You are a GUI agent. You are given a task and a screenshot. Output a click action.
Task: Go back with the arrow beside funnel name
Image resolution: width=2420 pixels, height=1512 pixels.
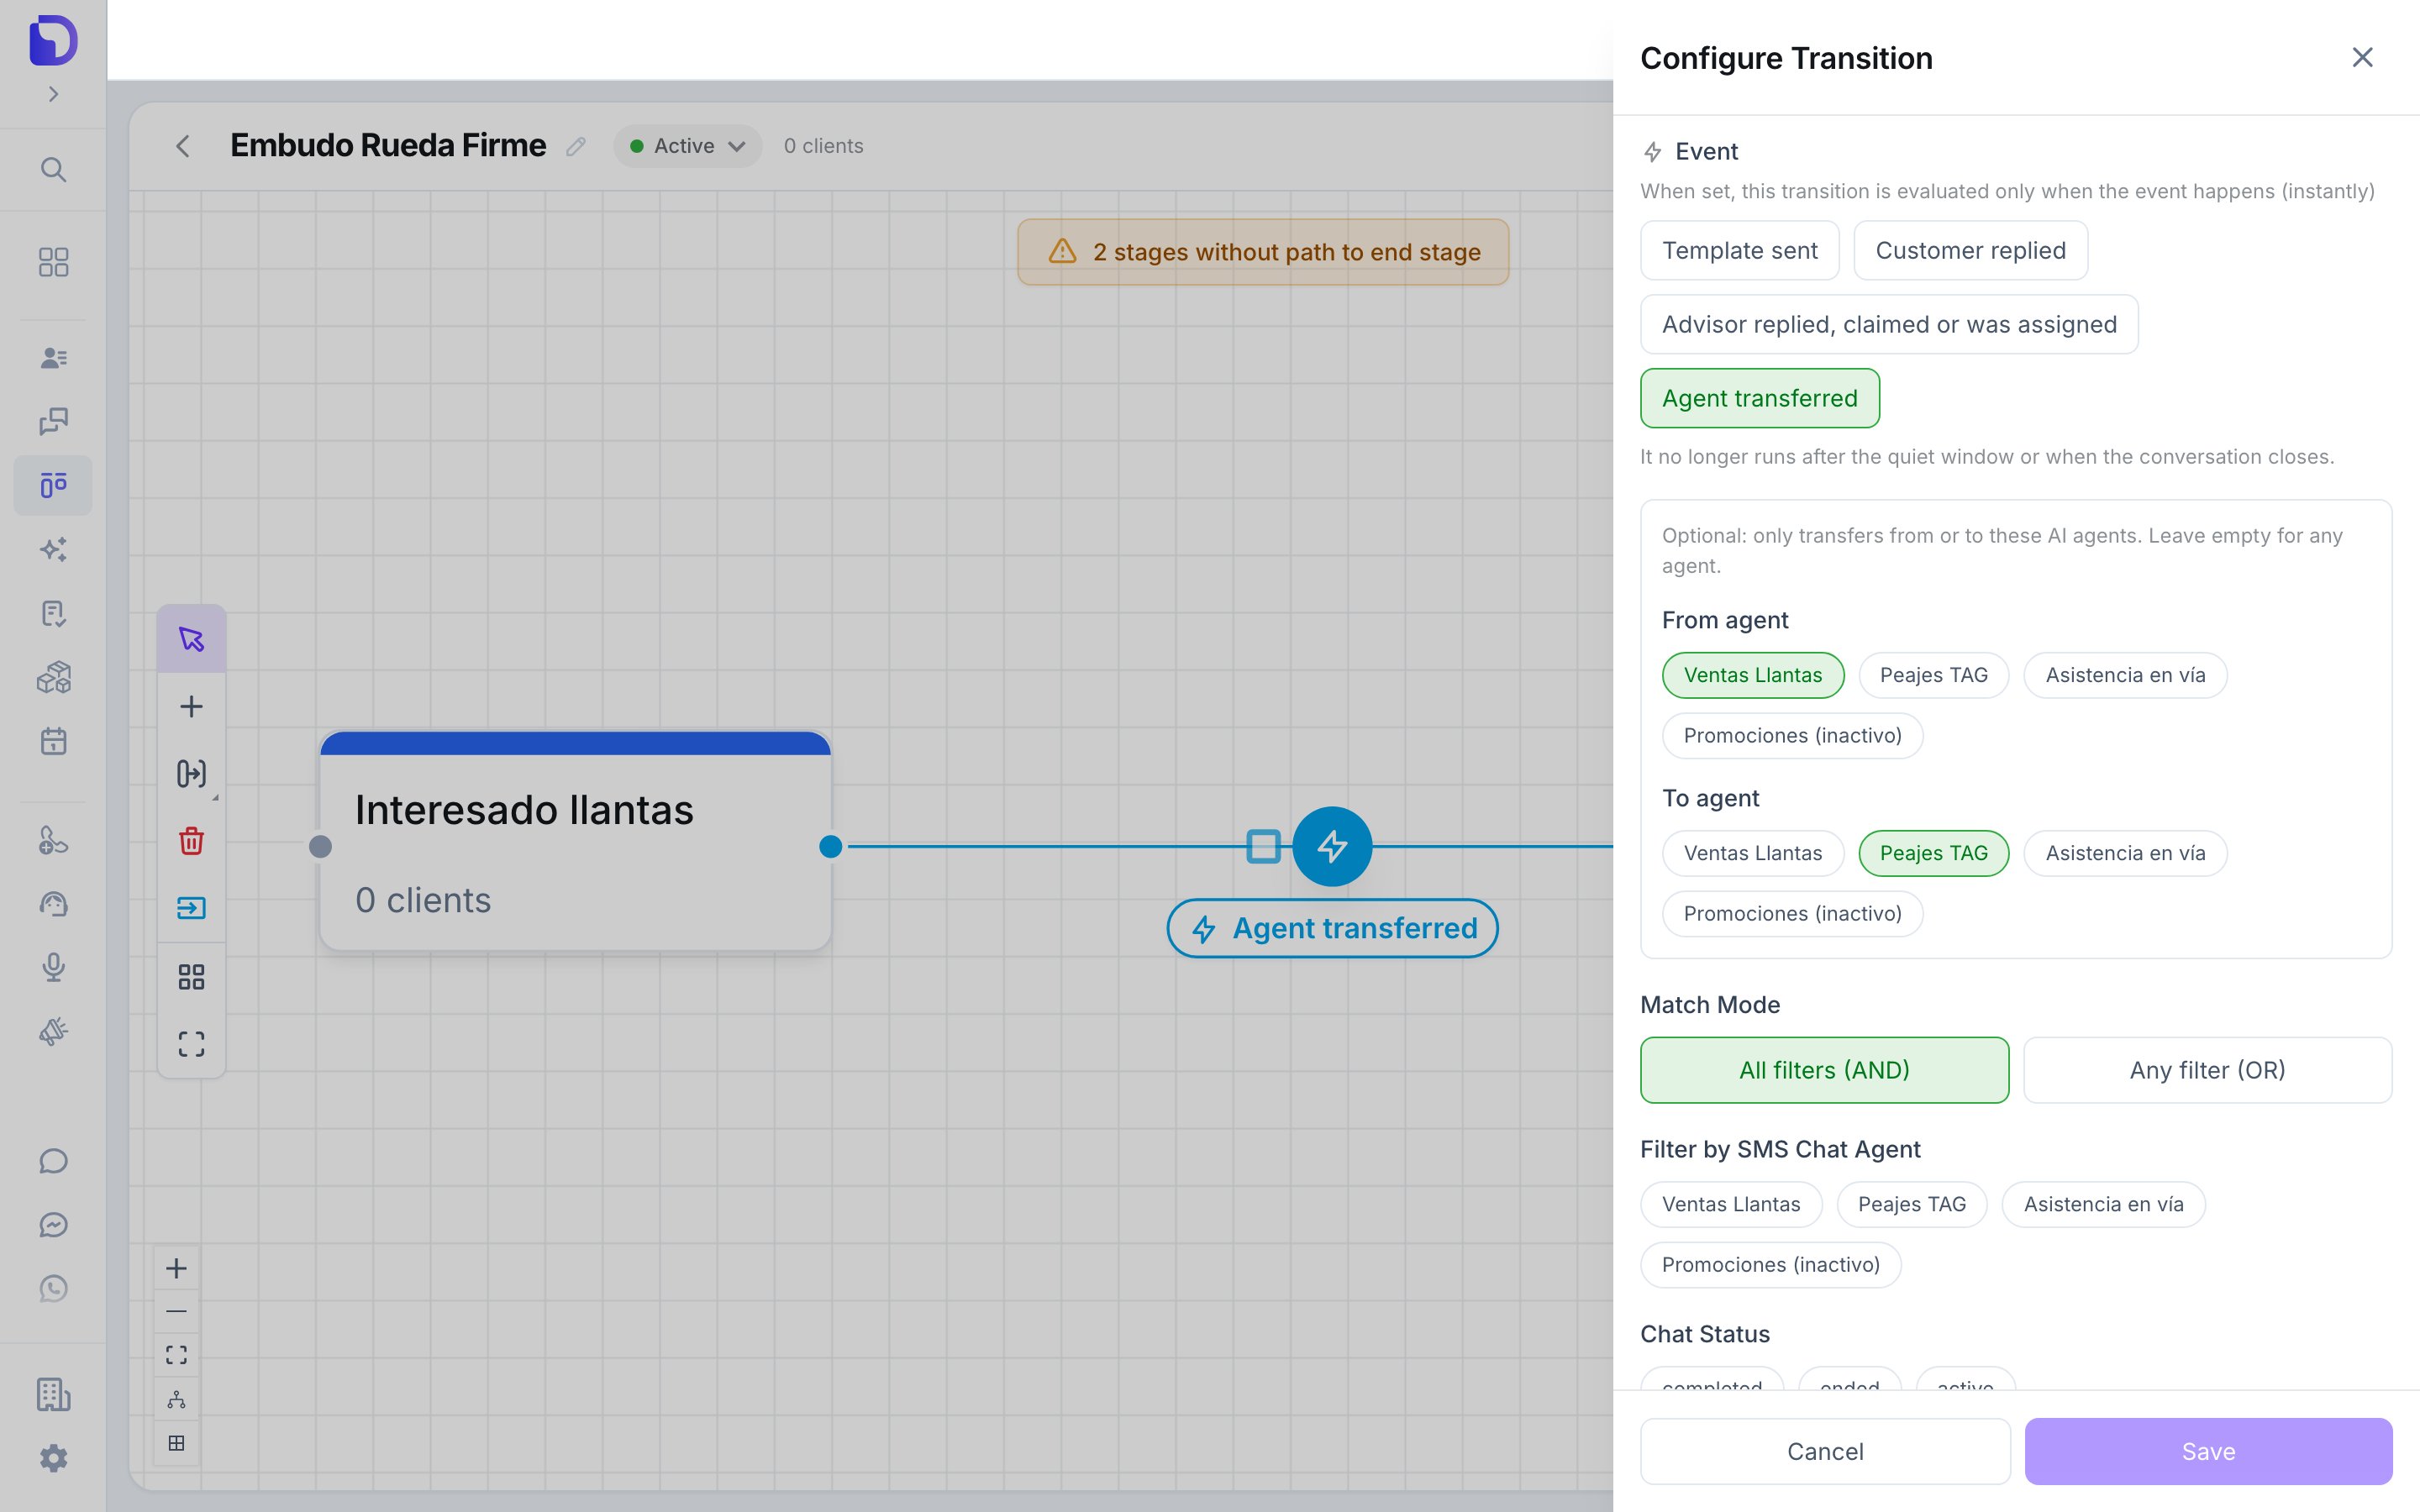click(182, 146)
